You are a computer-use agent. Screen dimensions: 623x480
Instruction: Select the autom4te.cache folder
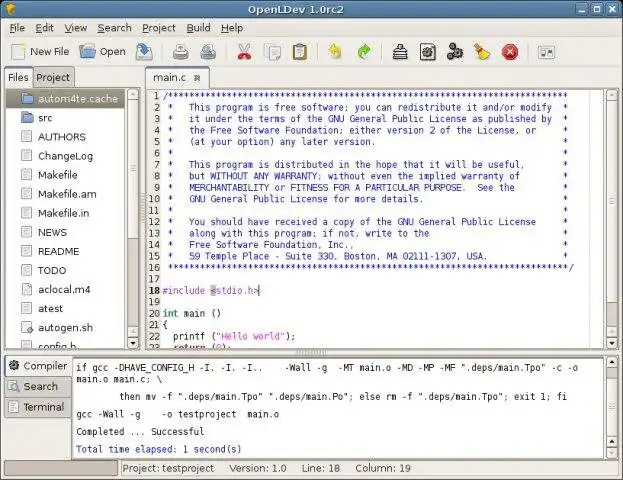click(x=66, y=99)
